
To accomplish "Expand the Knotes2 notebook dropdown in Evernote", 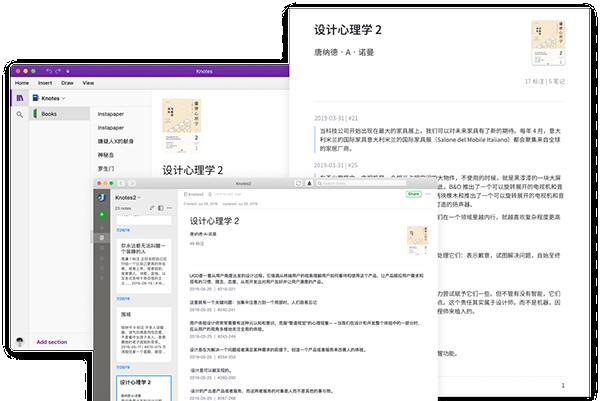I will click(x=139, y=197).
